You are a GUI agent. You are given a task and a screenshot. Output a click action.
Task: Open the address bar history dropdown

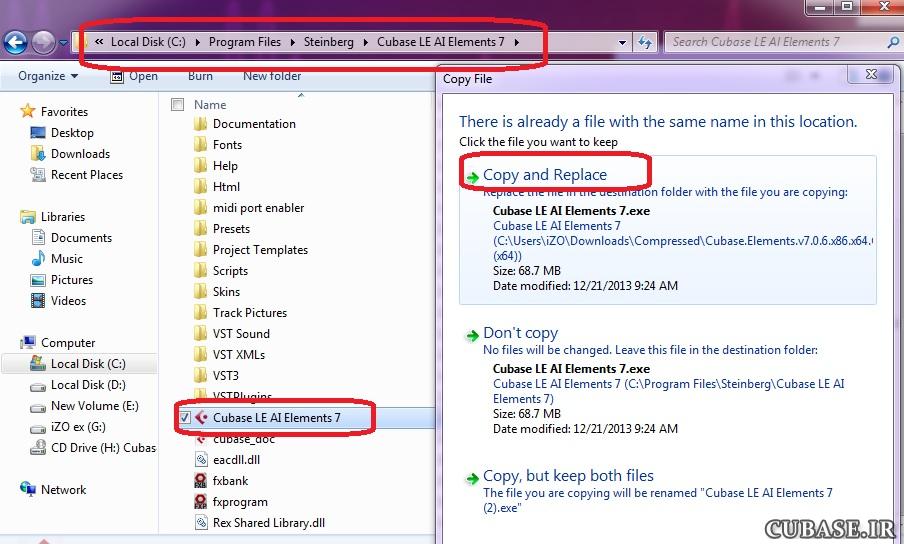click(x=622, y=43)
